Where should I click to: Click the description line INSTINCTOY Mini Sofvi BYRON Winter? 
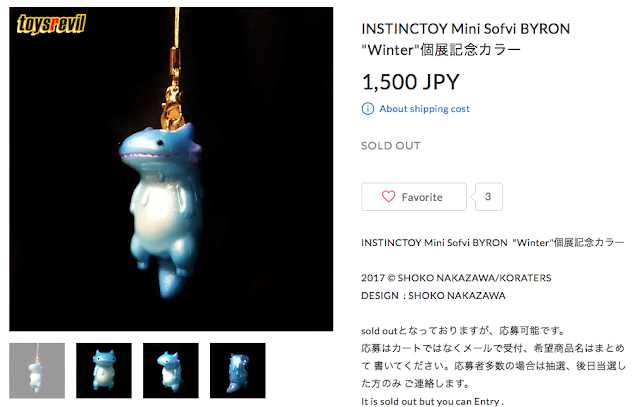[x=493, y=242]
